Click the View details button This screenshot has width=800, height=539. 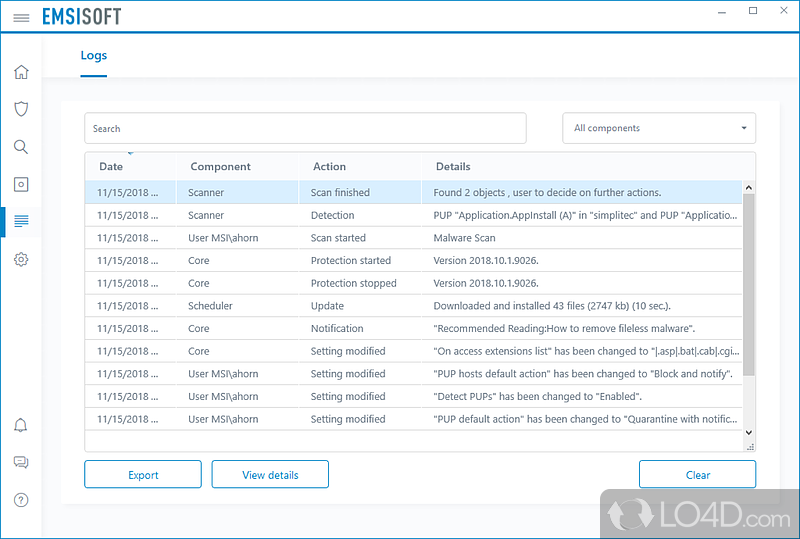coord(270,475)
